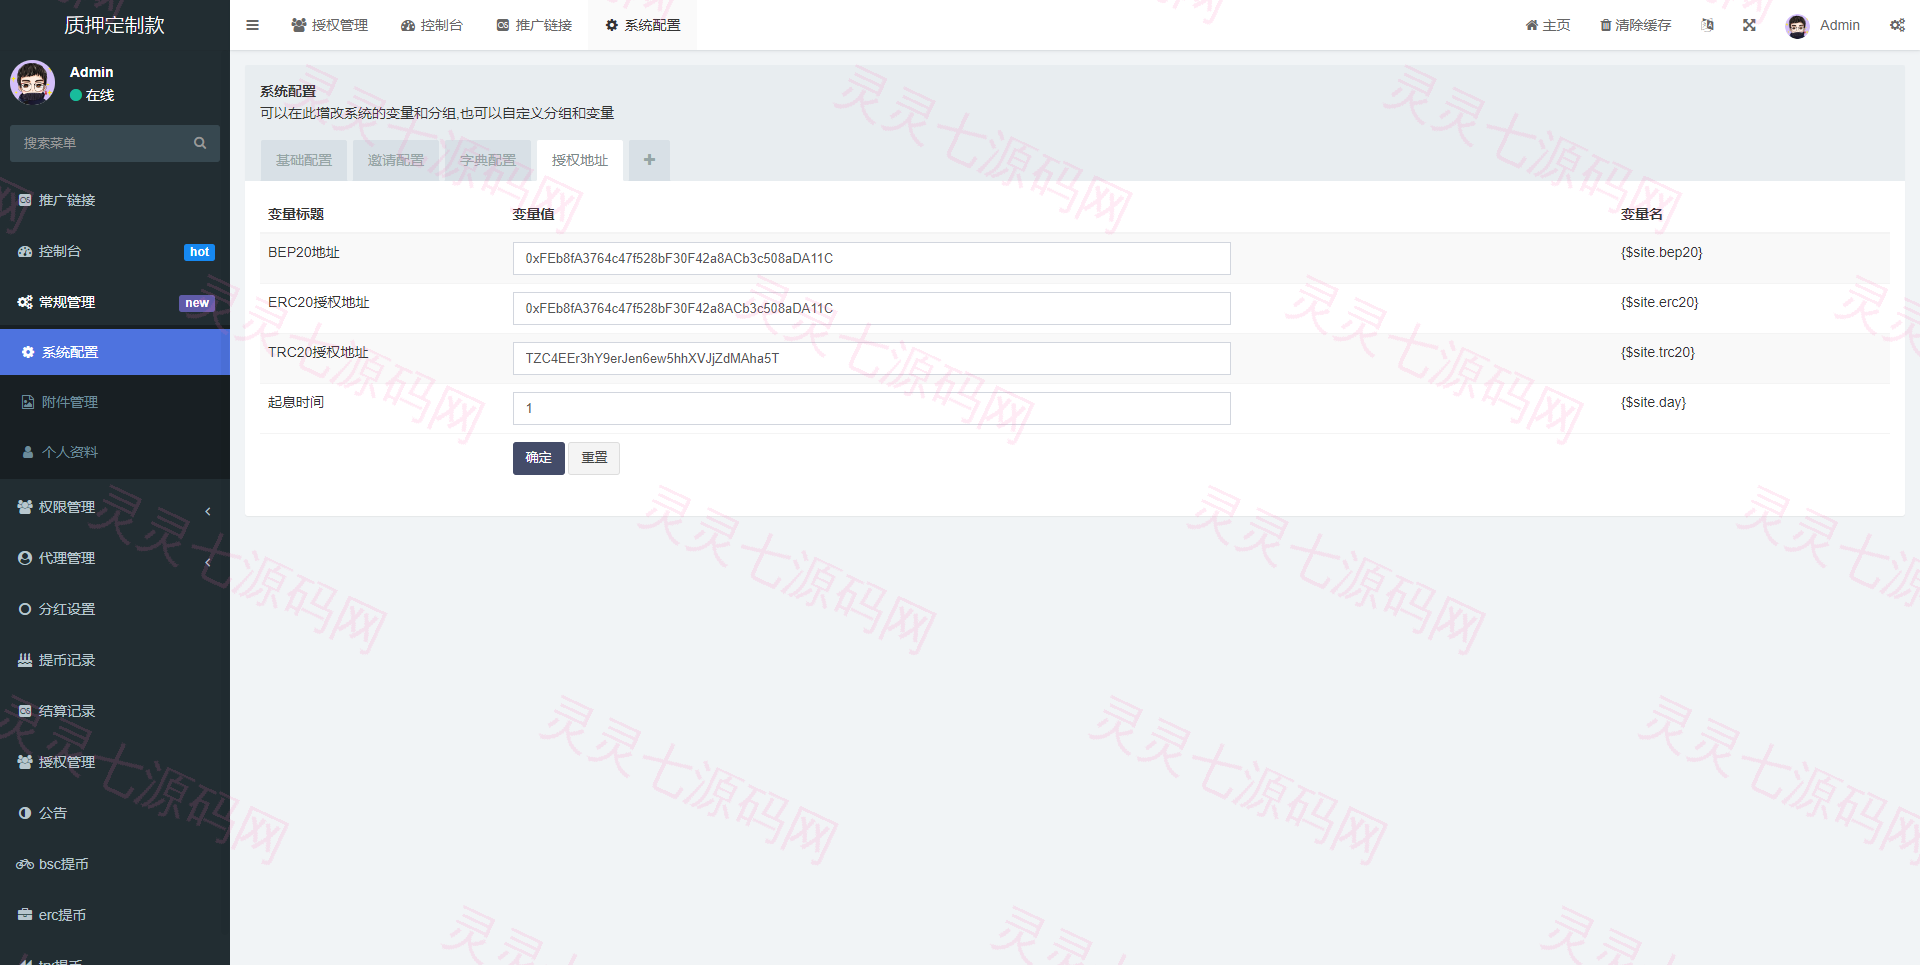
Task: Expand the 代理管理 sidebar menu
Action: pos(115,558)
